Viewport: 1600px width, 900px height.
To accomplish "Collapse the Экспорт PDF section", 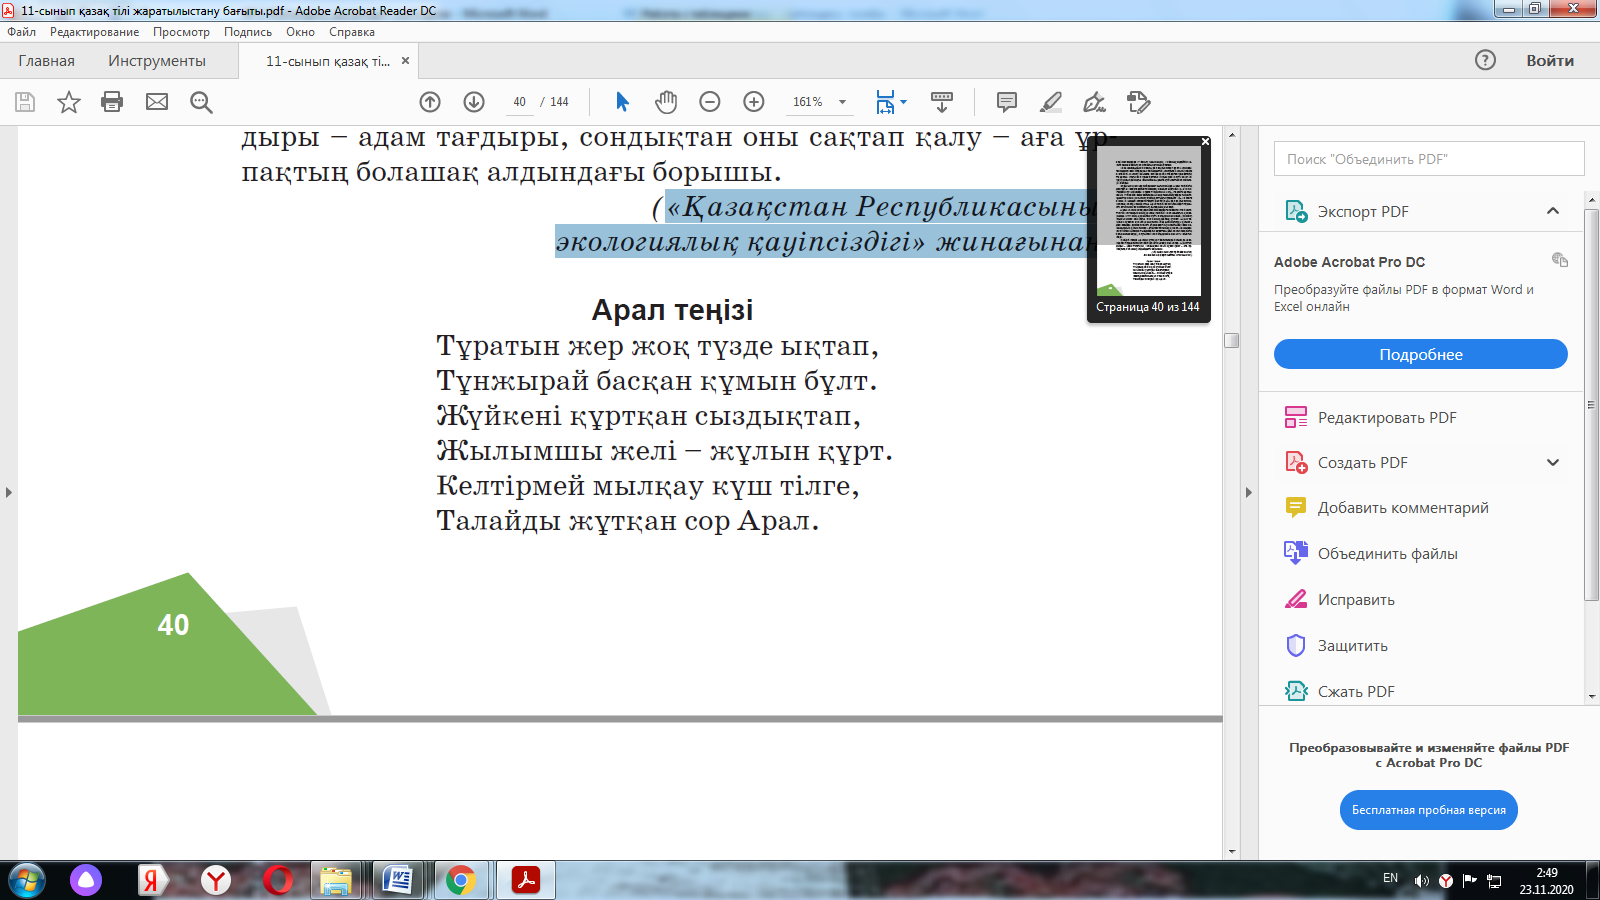I will (x=1552, y=211).
